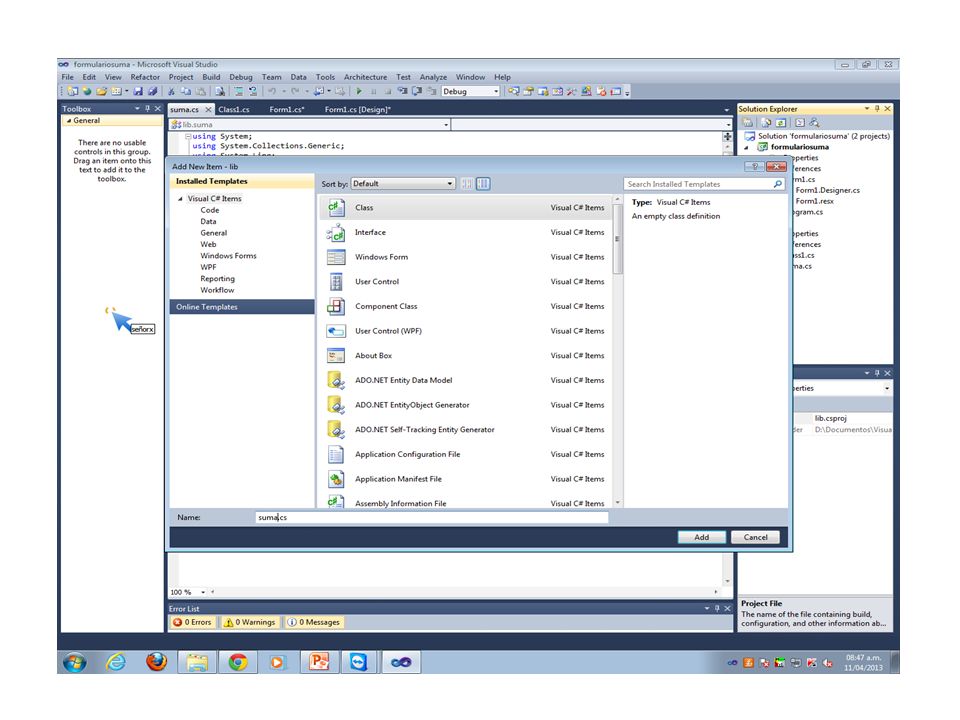Switch to the Form1.cs [Design]* tab

coord(358,110)
